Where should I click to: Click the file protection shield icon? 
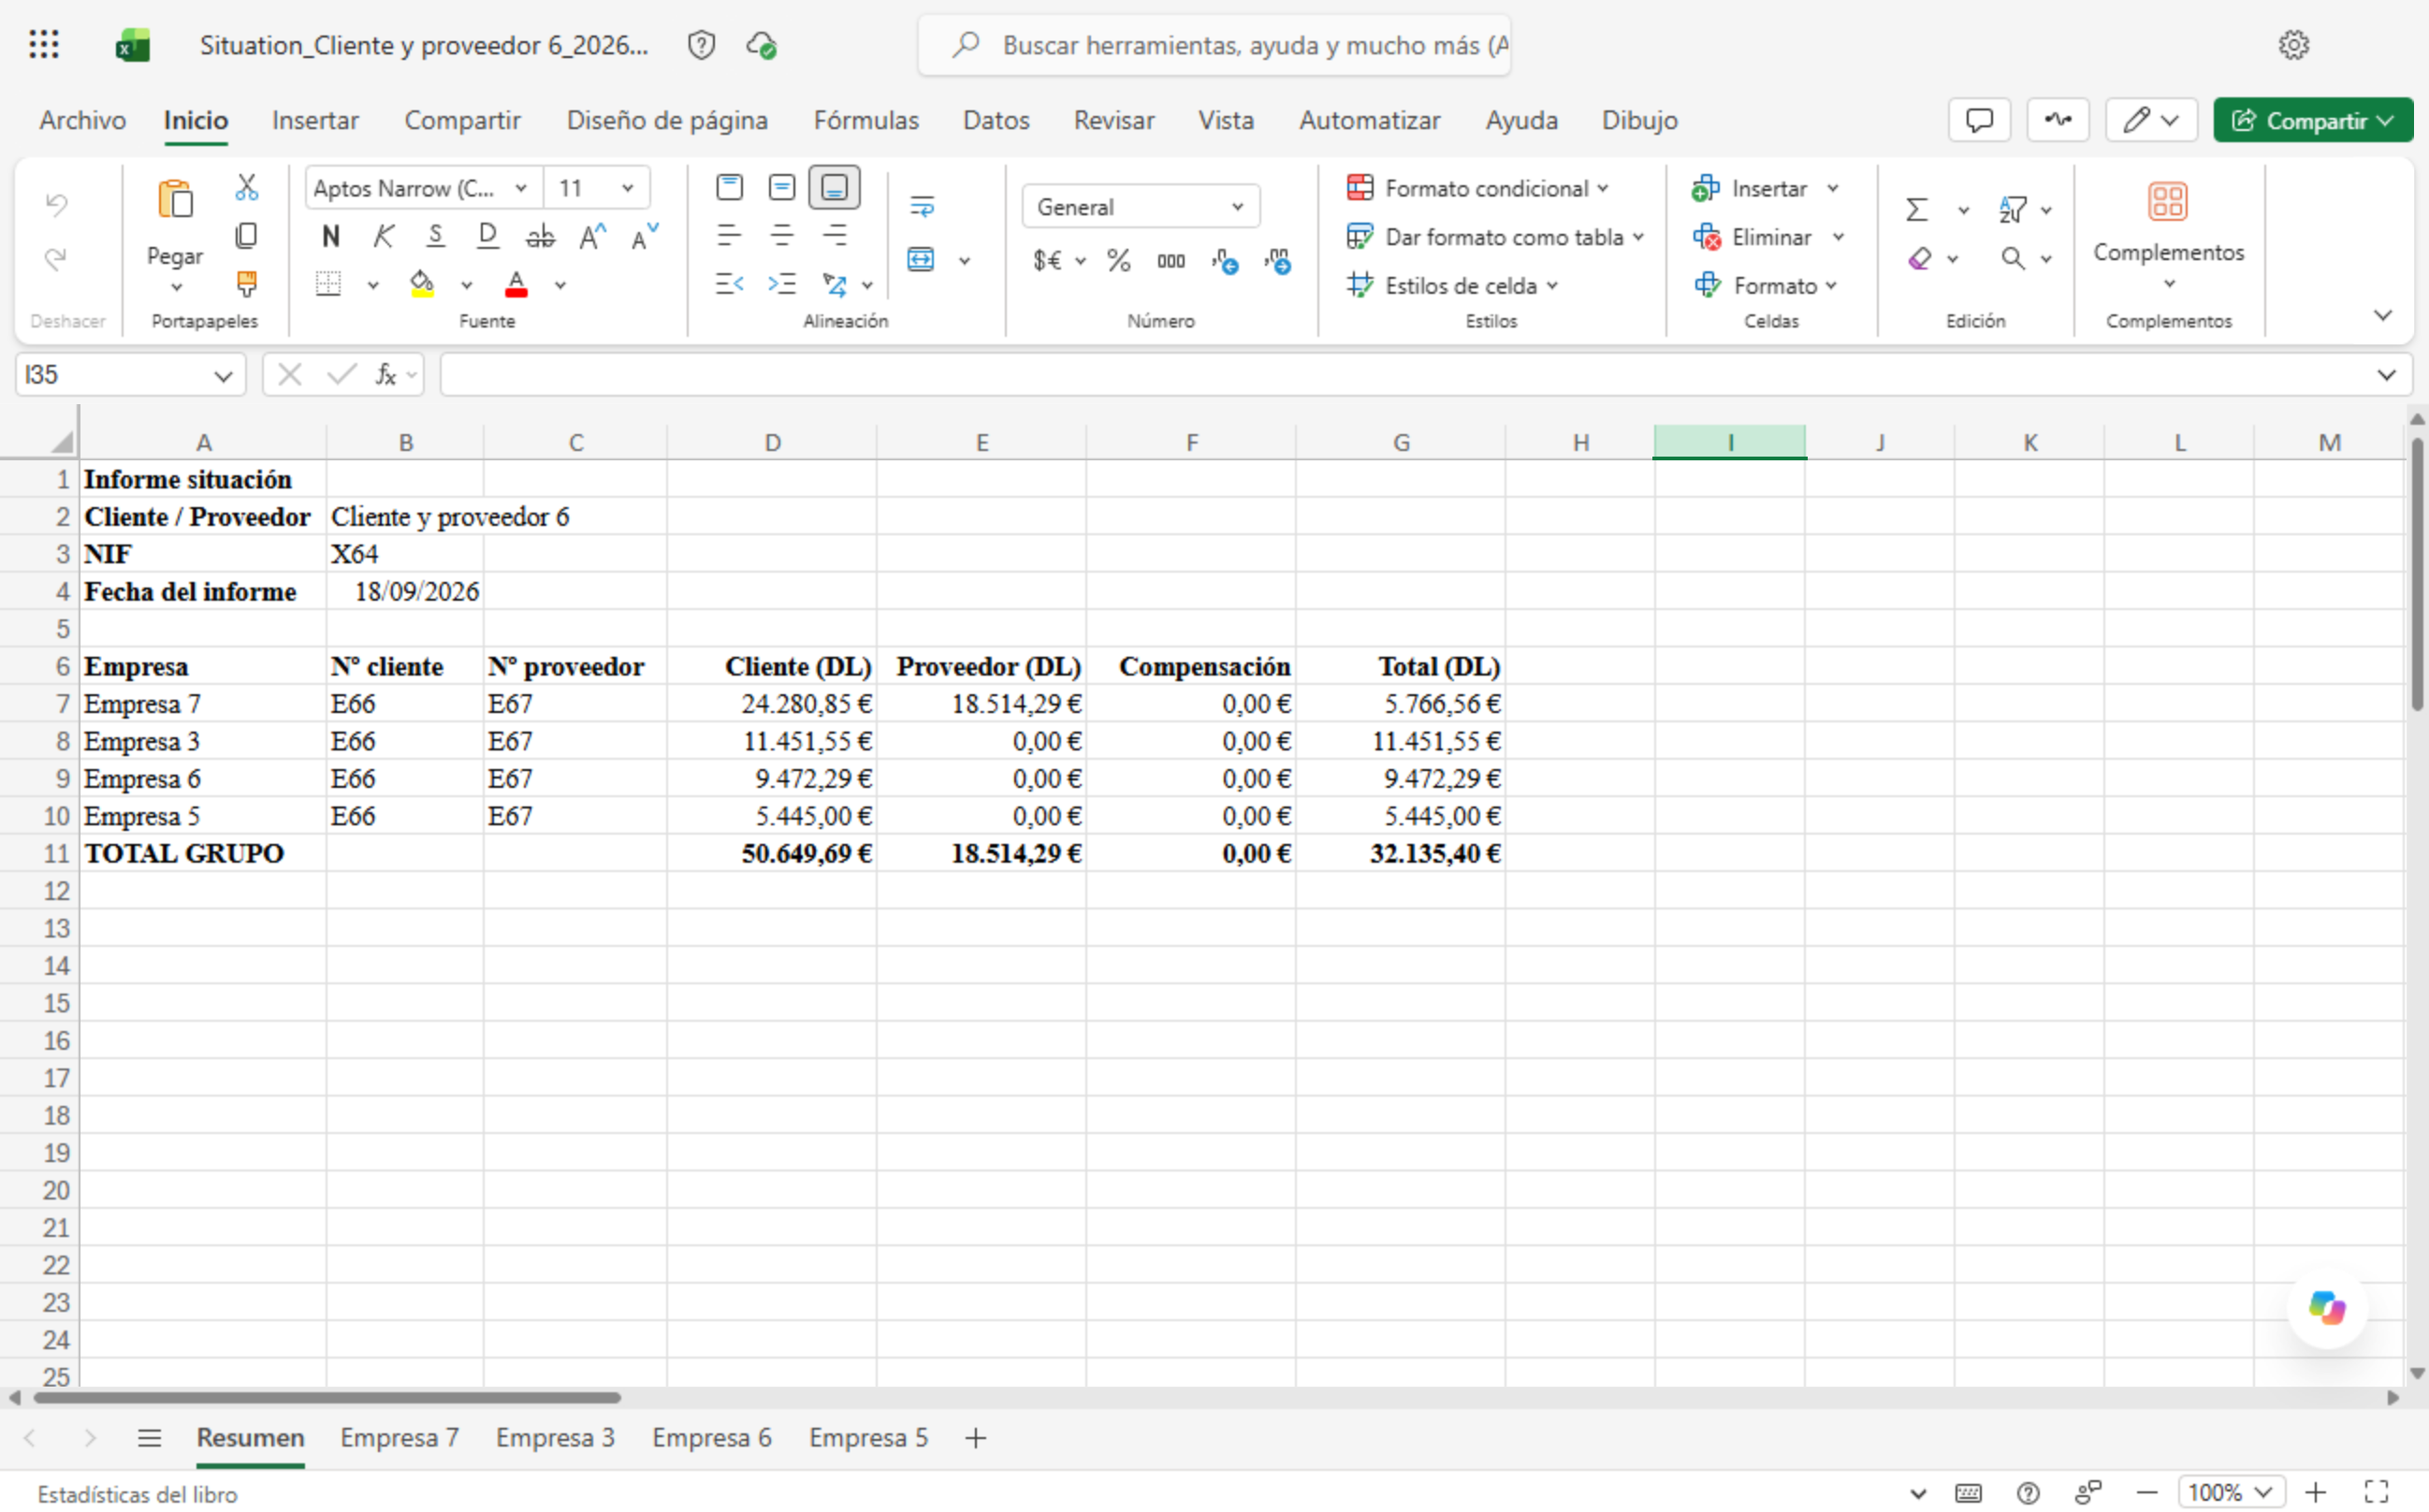pyautogui.click(x=702, y=45)
